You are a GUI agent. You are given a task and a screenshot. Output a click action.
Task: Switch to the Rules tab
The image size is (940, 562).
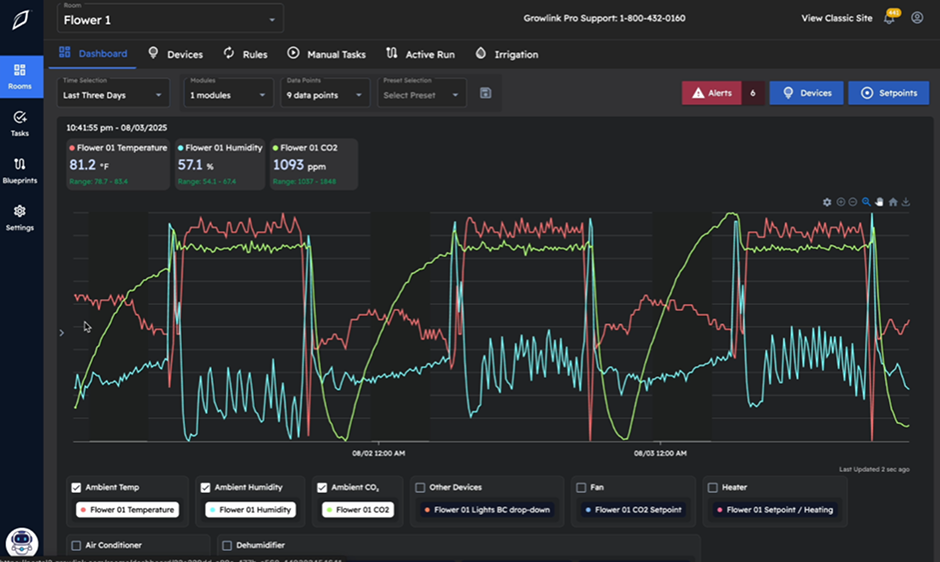(x=245, y=54)
